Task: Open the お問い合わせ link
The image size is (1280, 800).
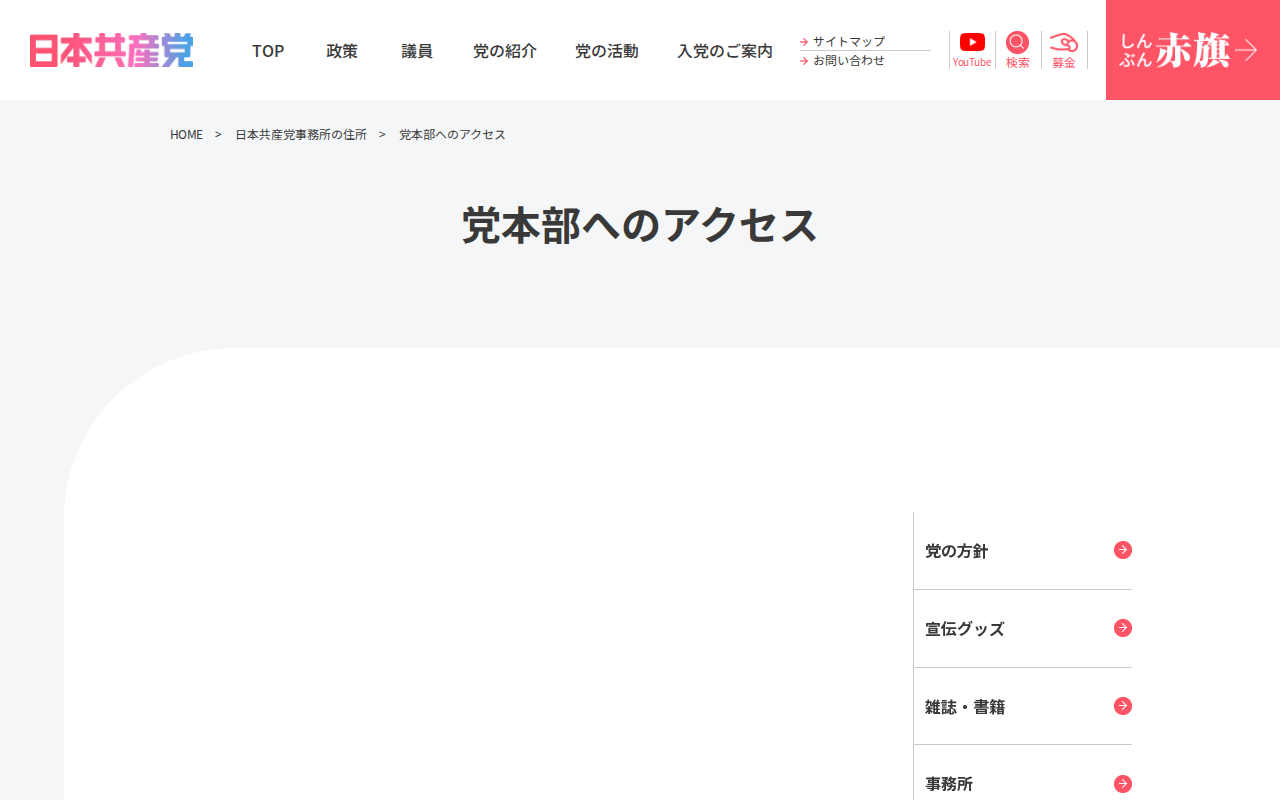Action: [x=848, y=60]
